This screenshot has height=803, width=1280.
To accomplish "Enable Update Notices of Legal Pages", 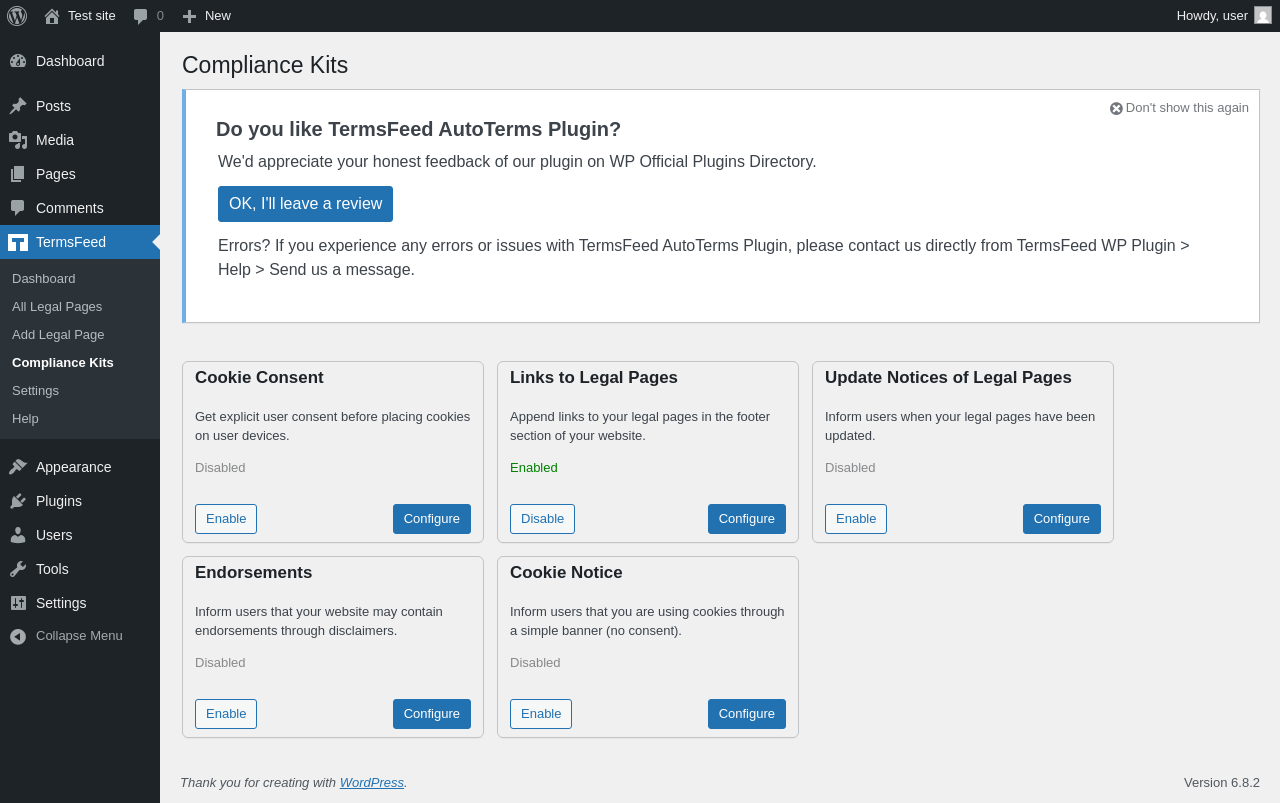I will pyautogui.click(x=856, y=519).
